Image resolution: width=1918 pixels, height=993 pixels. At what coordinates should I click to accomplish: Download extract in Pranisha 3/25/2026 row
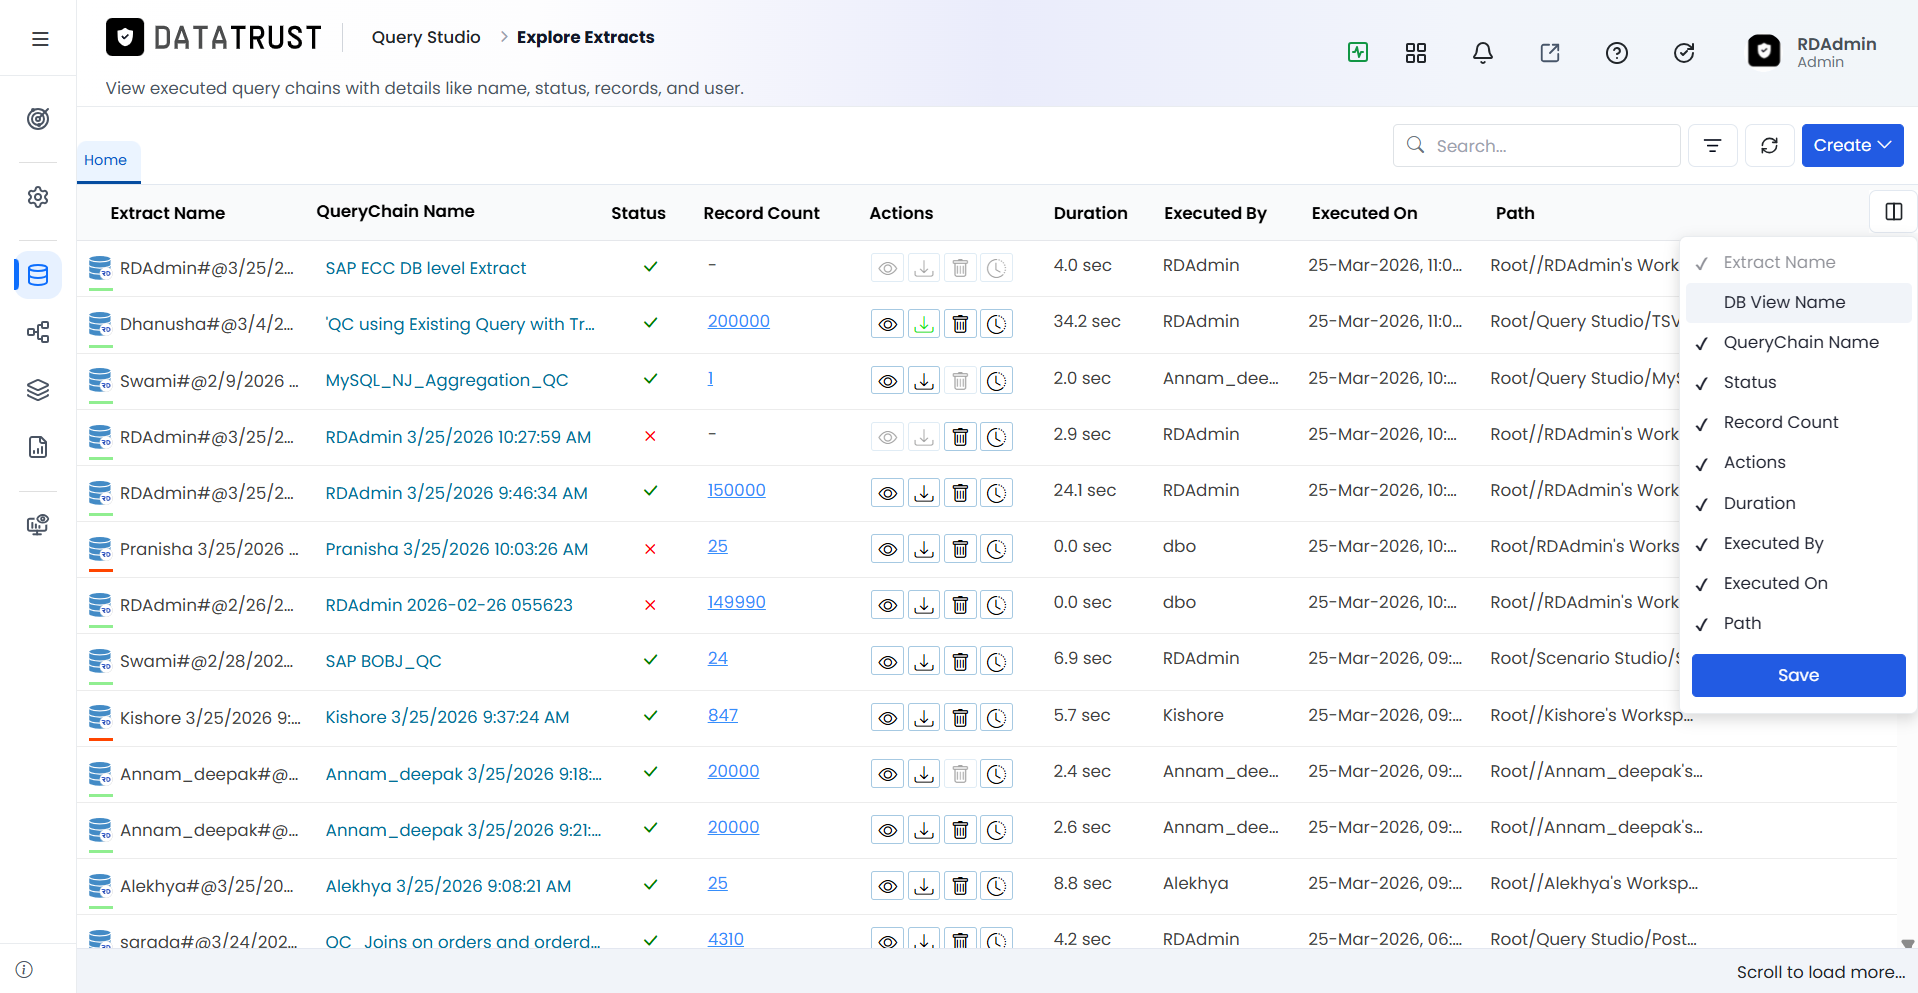(924, 549)
